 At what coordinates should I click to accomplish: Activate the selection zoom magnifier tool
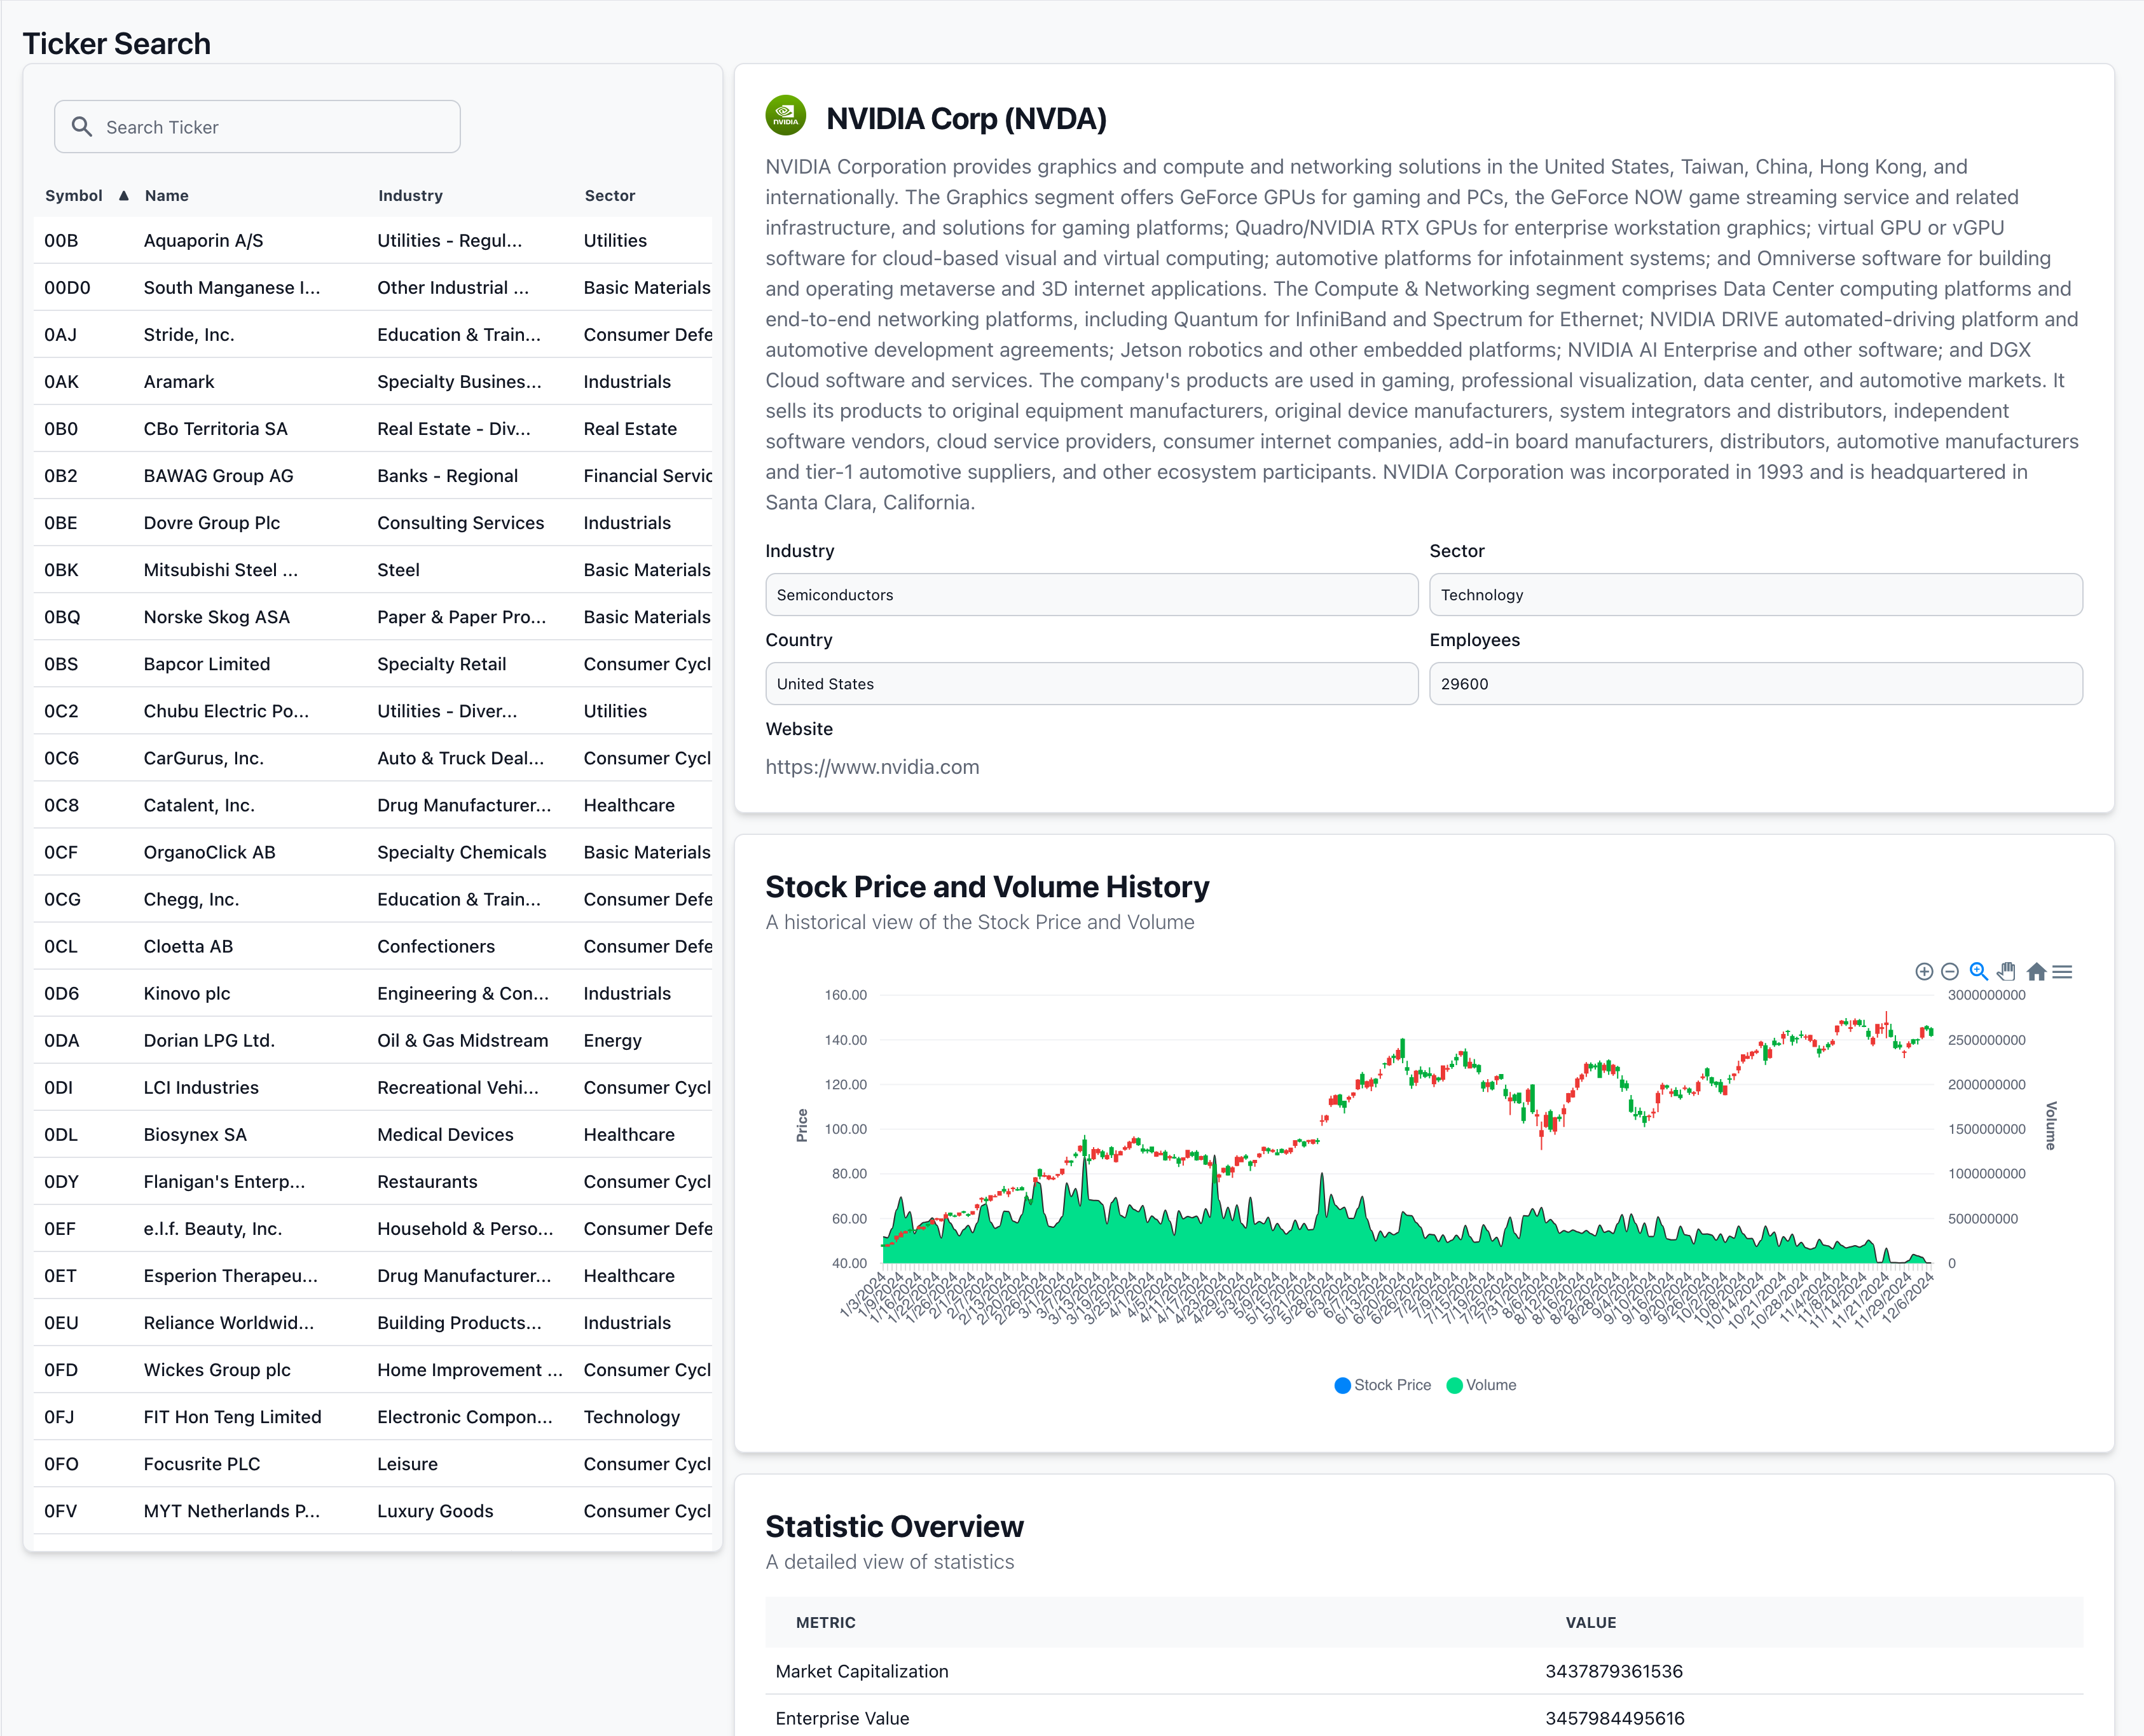[1978, 971]
